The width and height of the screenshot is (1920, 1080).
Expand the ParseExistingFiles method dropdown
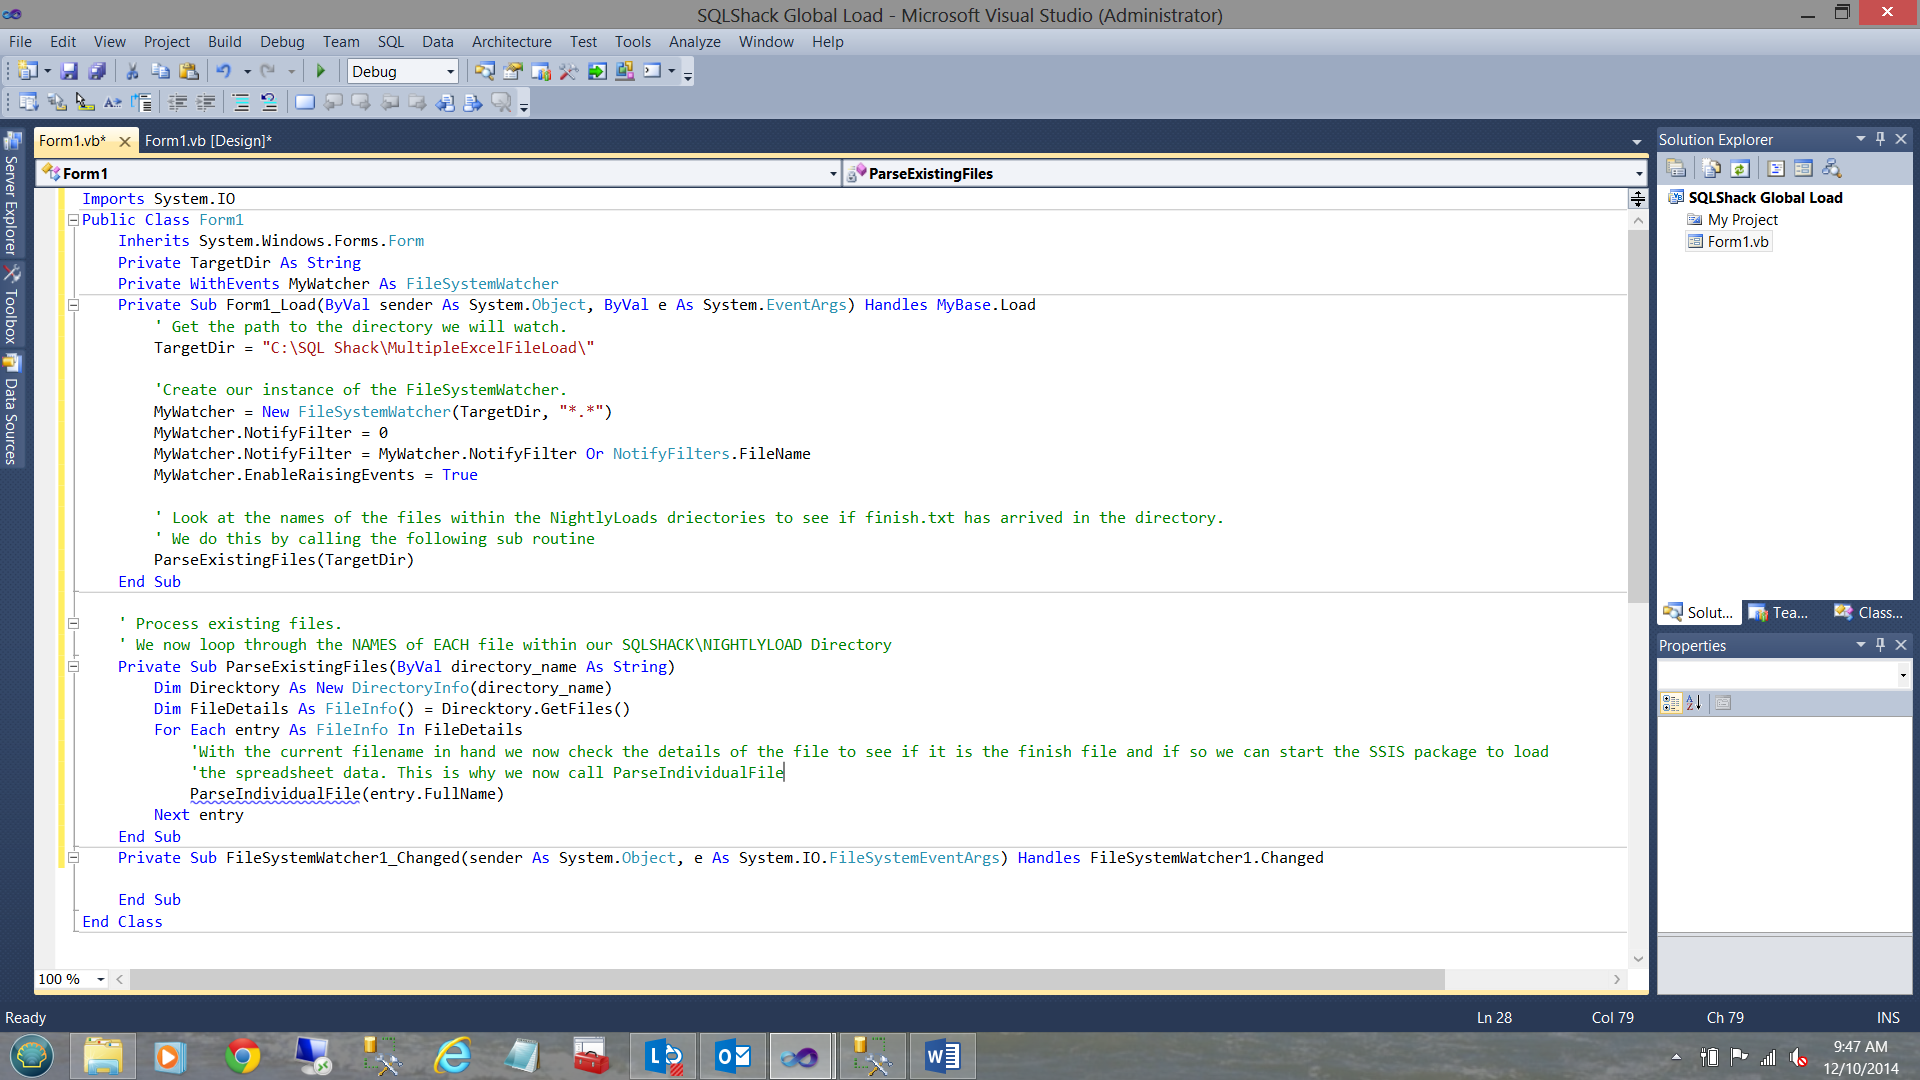click(x=1638, y=174)
